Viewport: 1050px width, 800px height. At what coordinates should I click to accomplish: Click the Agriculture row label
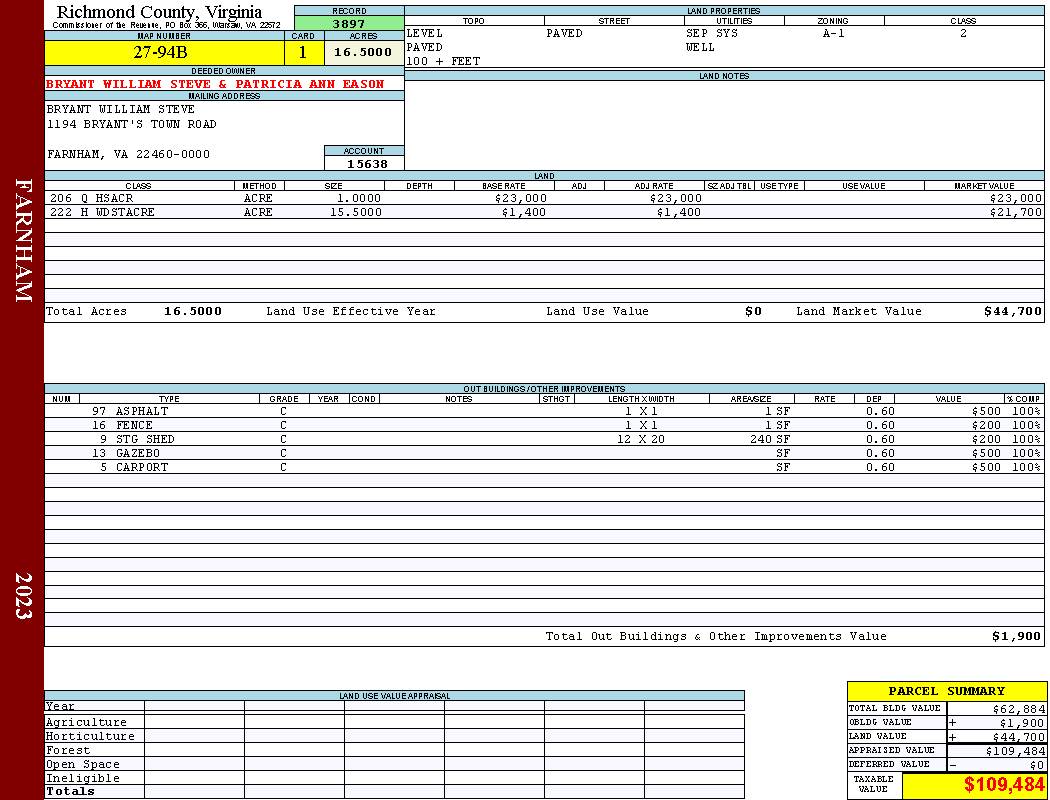86,722
